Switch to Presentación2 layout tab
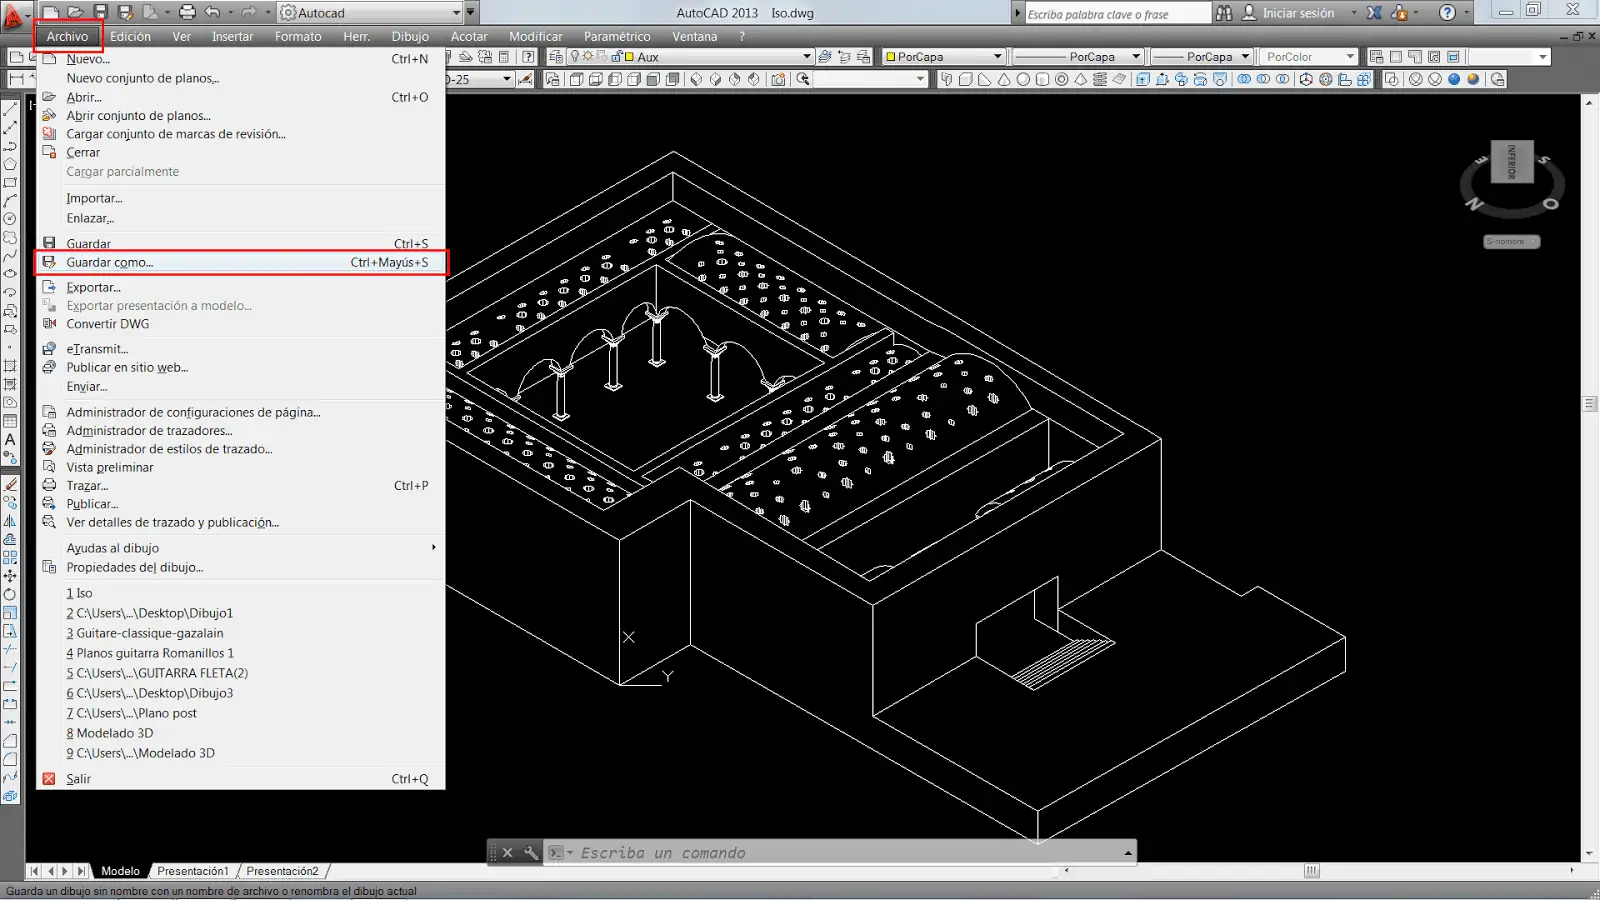This screenshot has height=900, width=1600. [282, 871]
